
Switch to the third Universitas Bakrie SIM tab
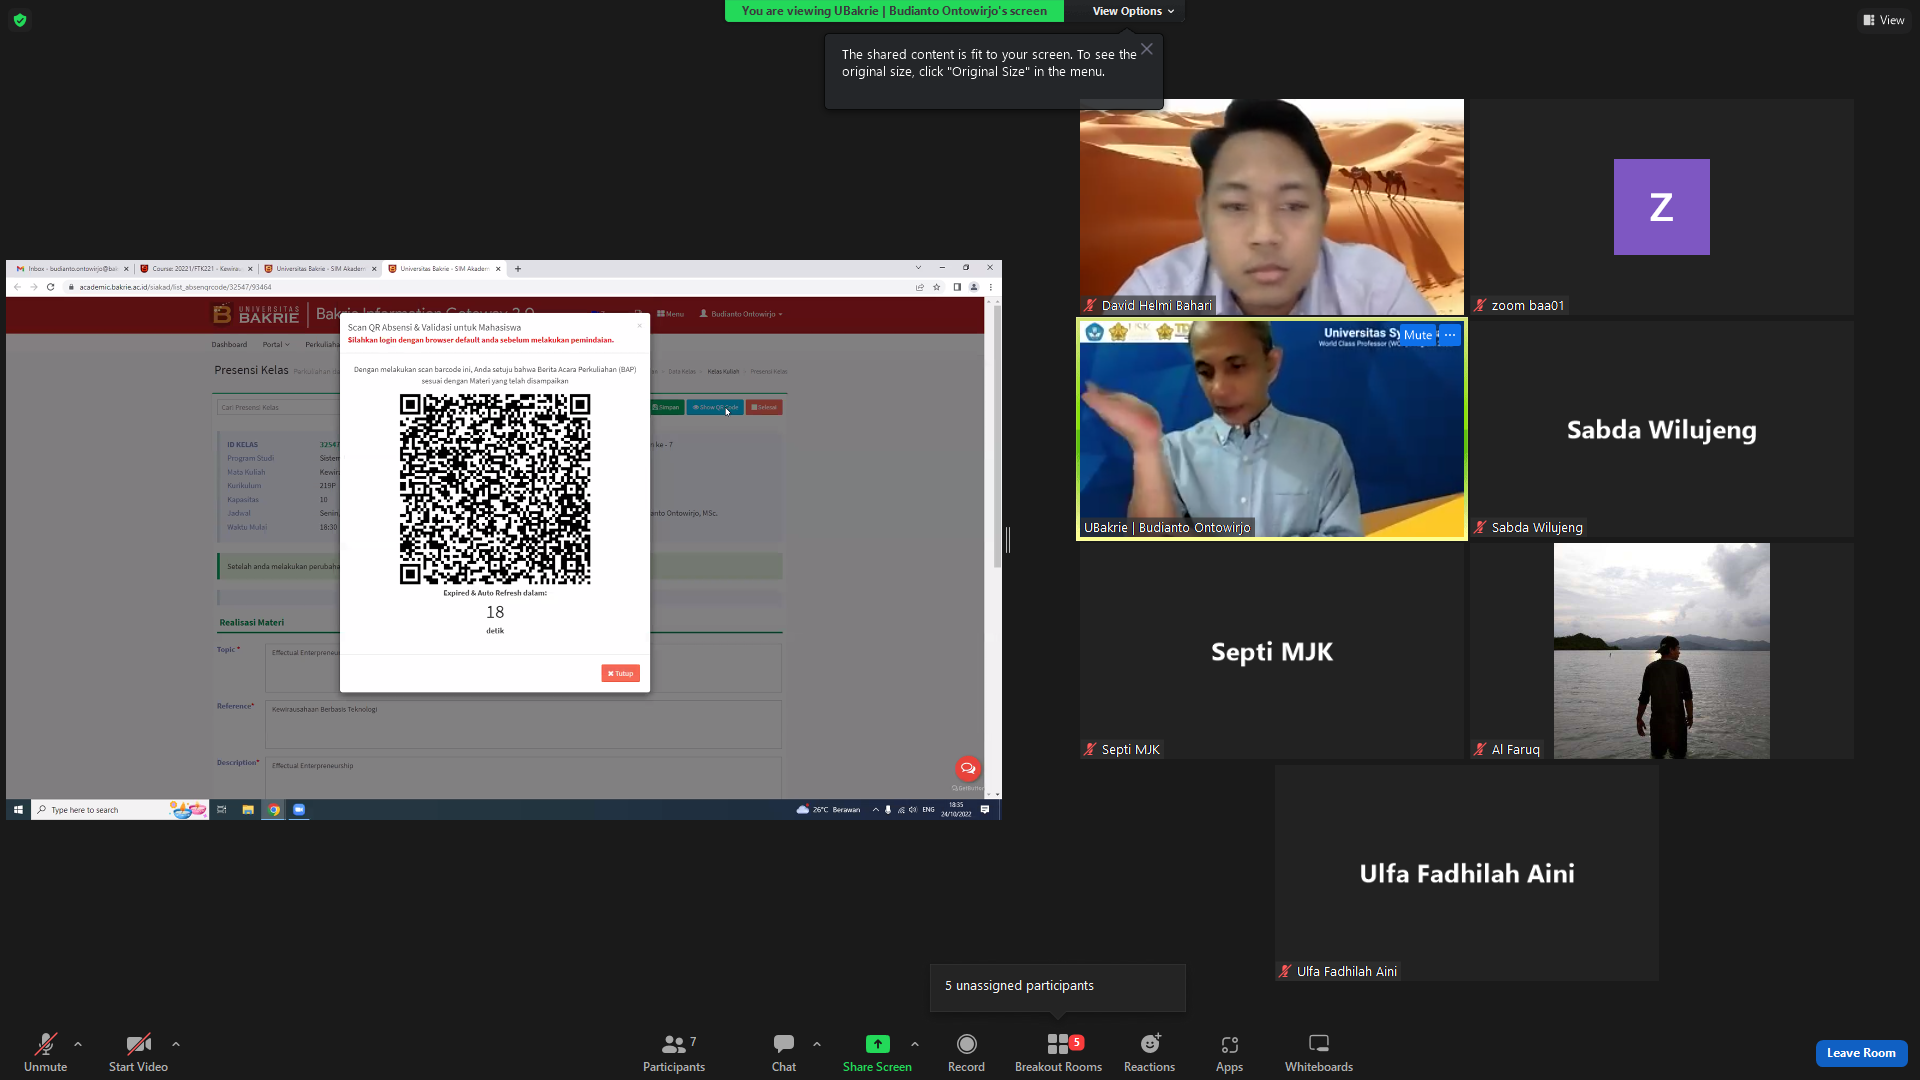[x=320, y=269]
